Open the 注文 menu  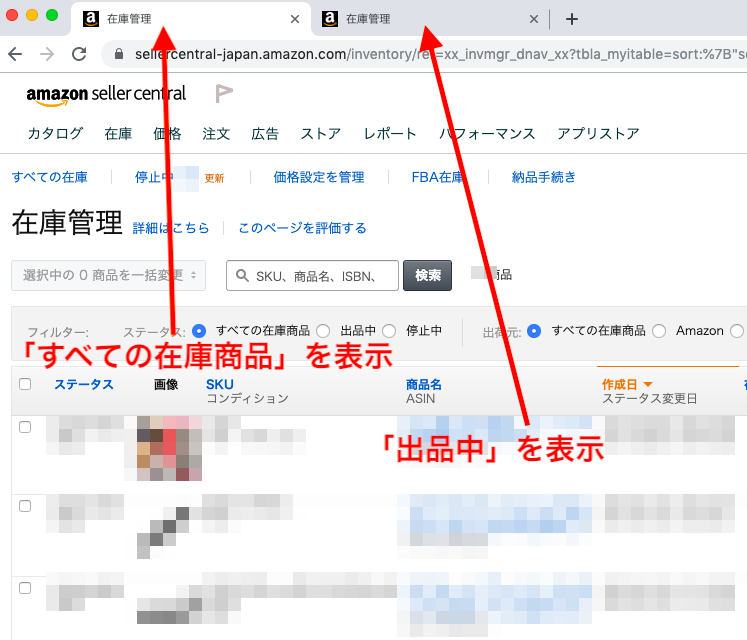coord(216,133)
